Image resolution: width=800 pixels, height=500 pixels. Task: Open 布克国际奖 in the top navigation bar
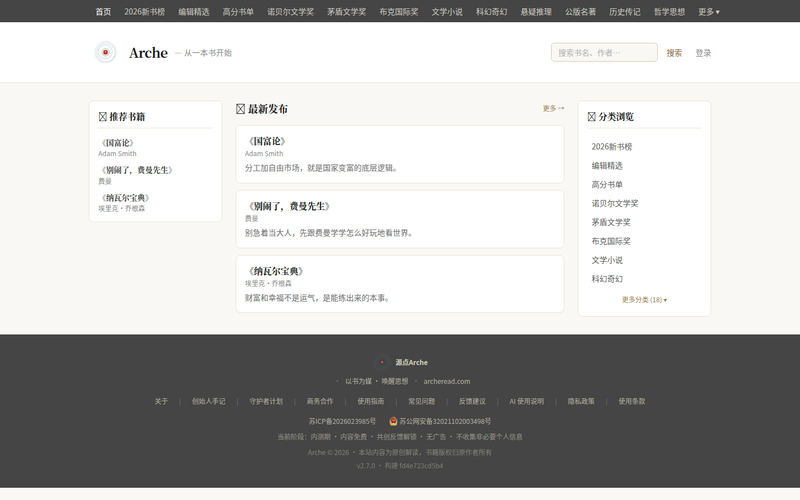(x=398, y=11)
